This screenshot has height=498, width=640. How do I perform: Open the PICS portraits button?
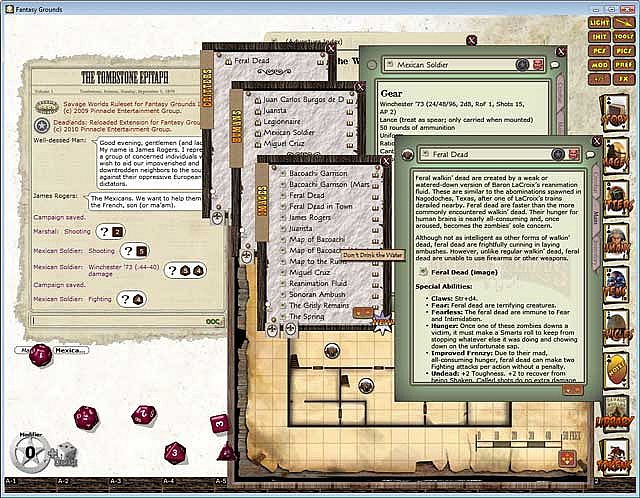624,51
